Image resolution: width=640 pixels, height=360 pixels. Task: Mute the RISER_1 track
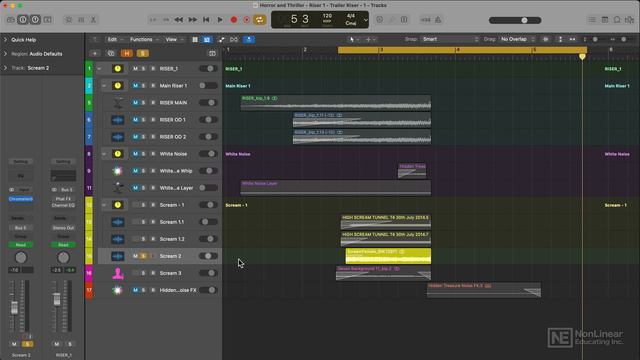click(x=135, y=69)
